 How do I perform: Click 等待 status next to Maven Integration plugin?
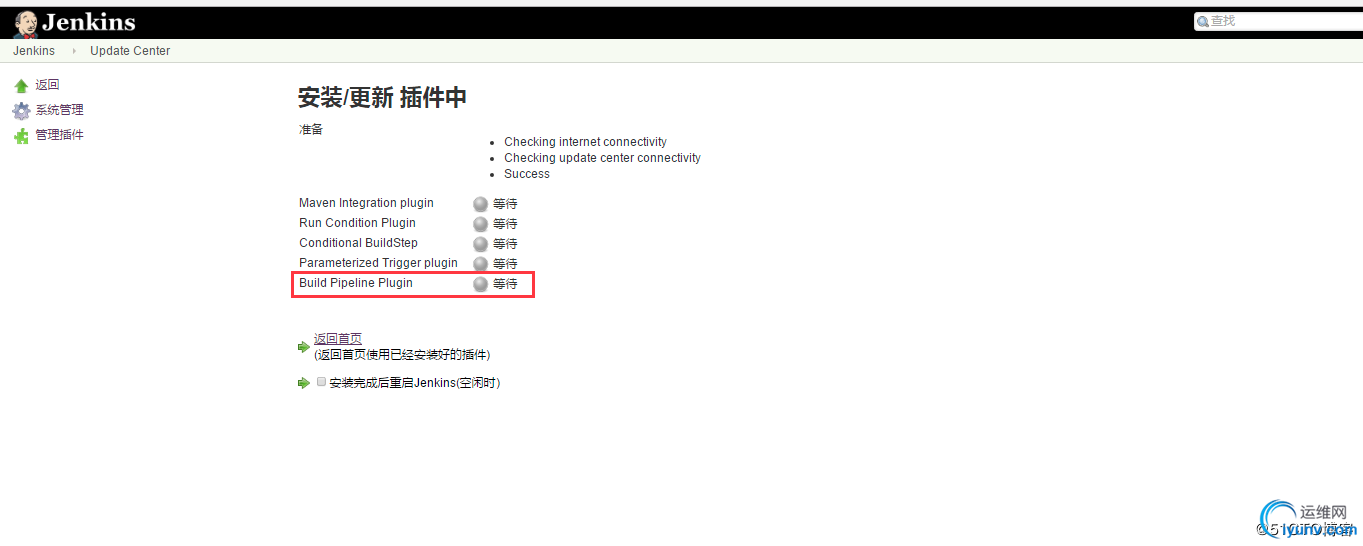tap(505, 204)
